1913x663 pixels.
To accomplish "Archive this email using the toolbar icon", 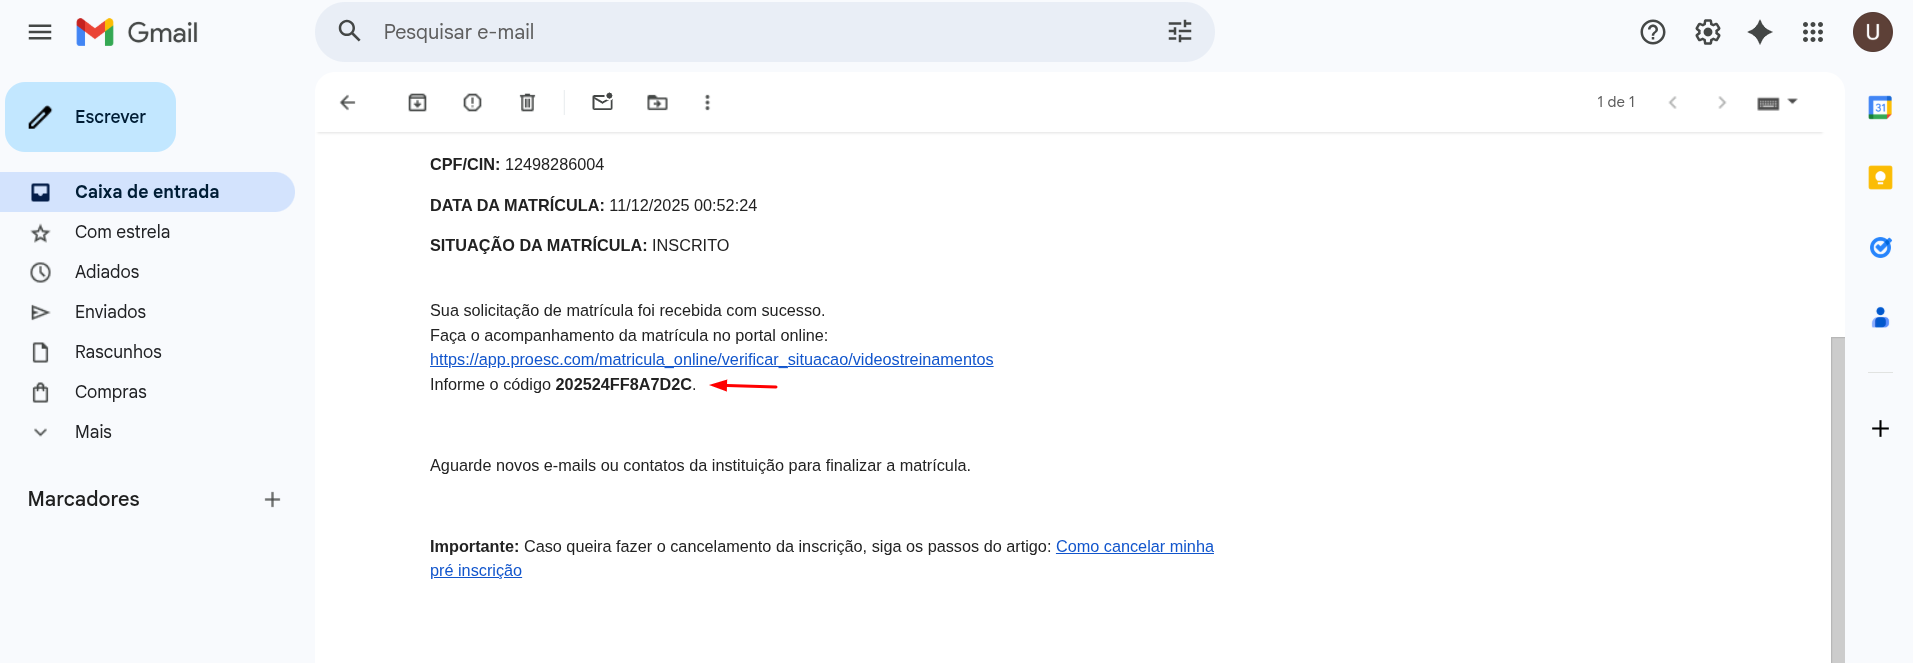I will (417, 102).
